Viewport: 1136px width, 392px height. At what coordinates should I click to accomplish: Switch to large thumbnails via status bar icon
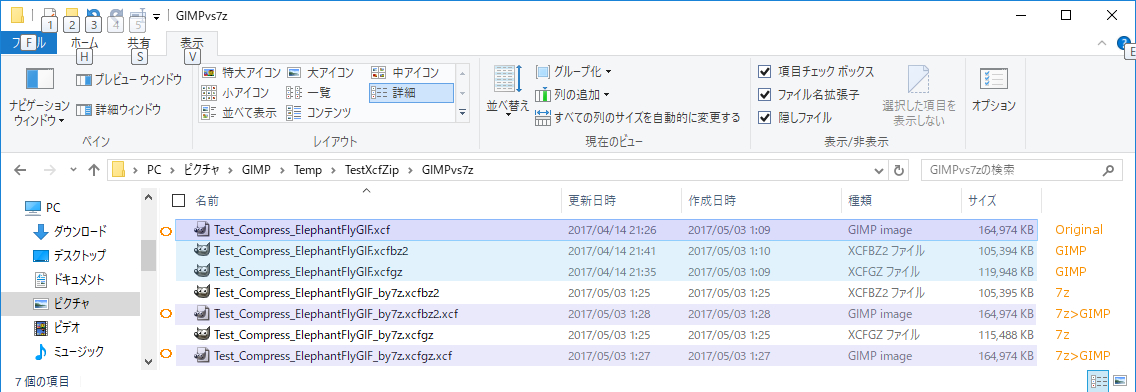pyautogui.click(x=1119, y=381)
